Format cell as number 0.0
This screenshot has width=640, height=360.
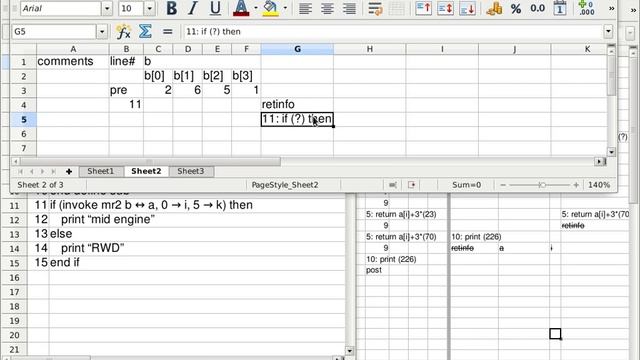click(538, 9)
